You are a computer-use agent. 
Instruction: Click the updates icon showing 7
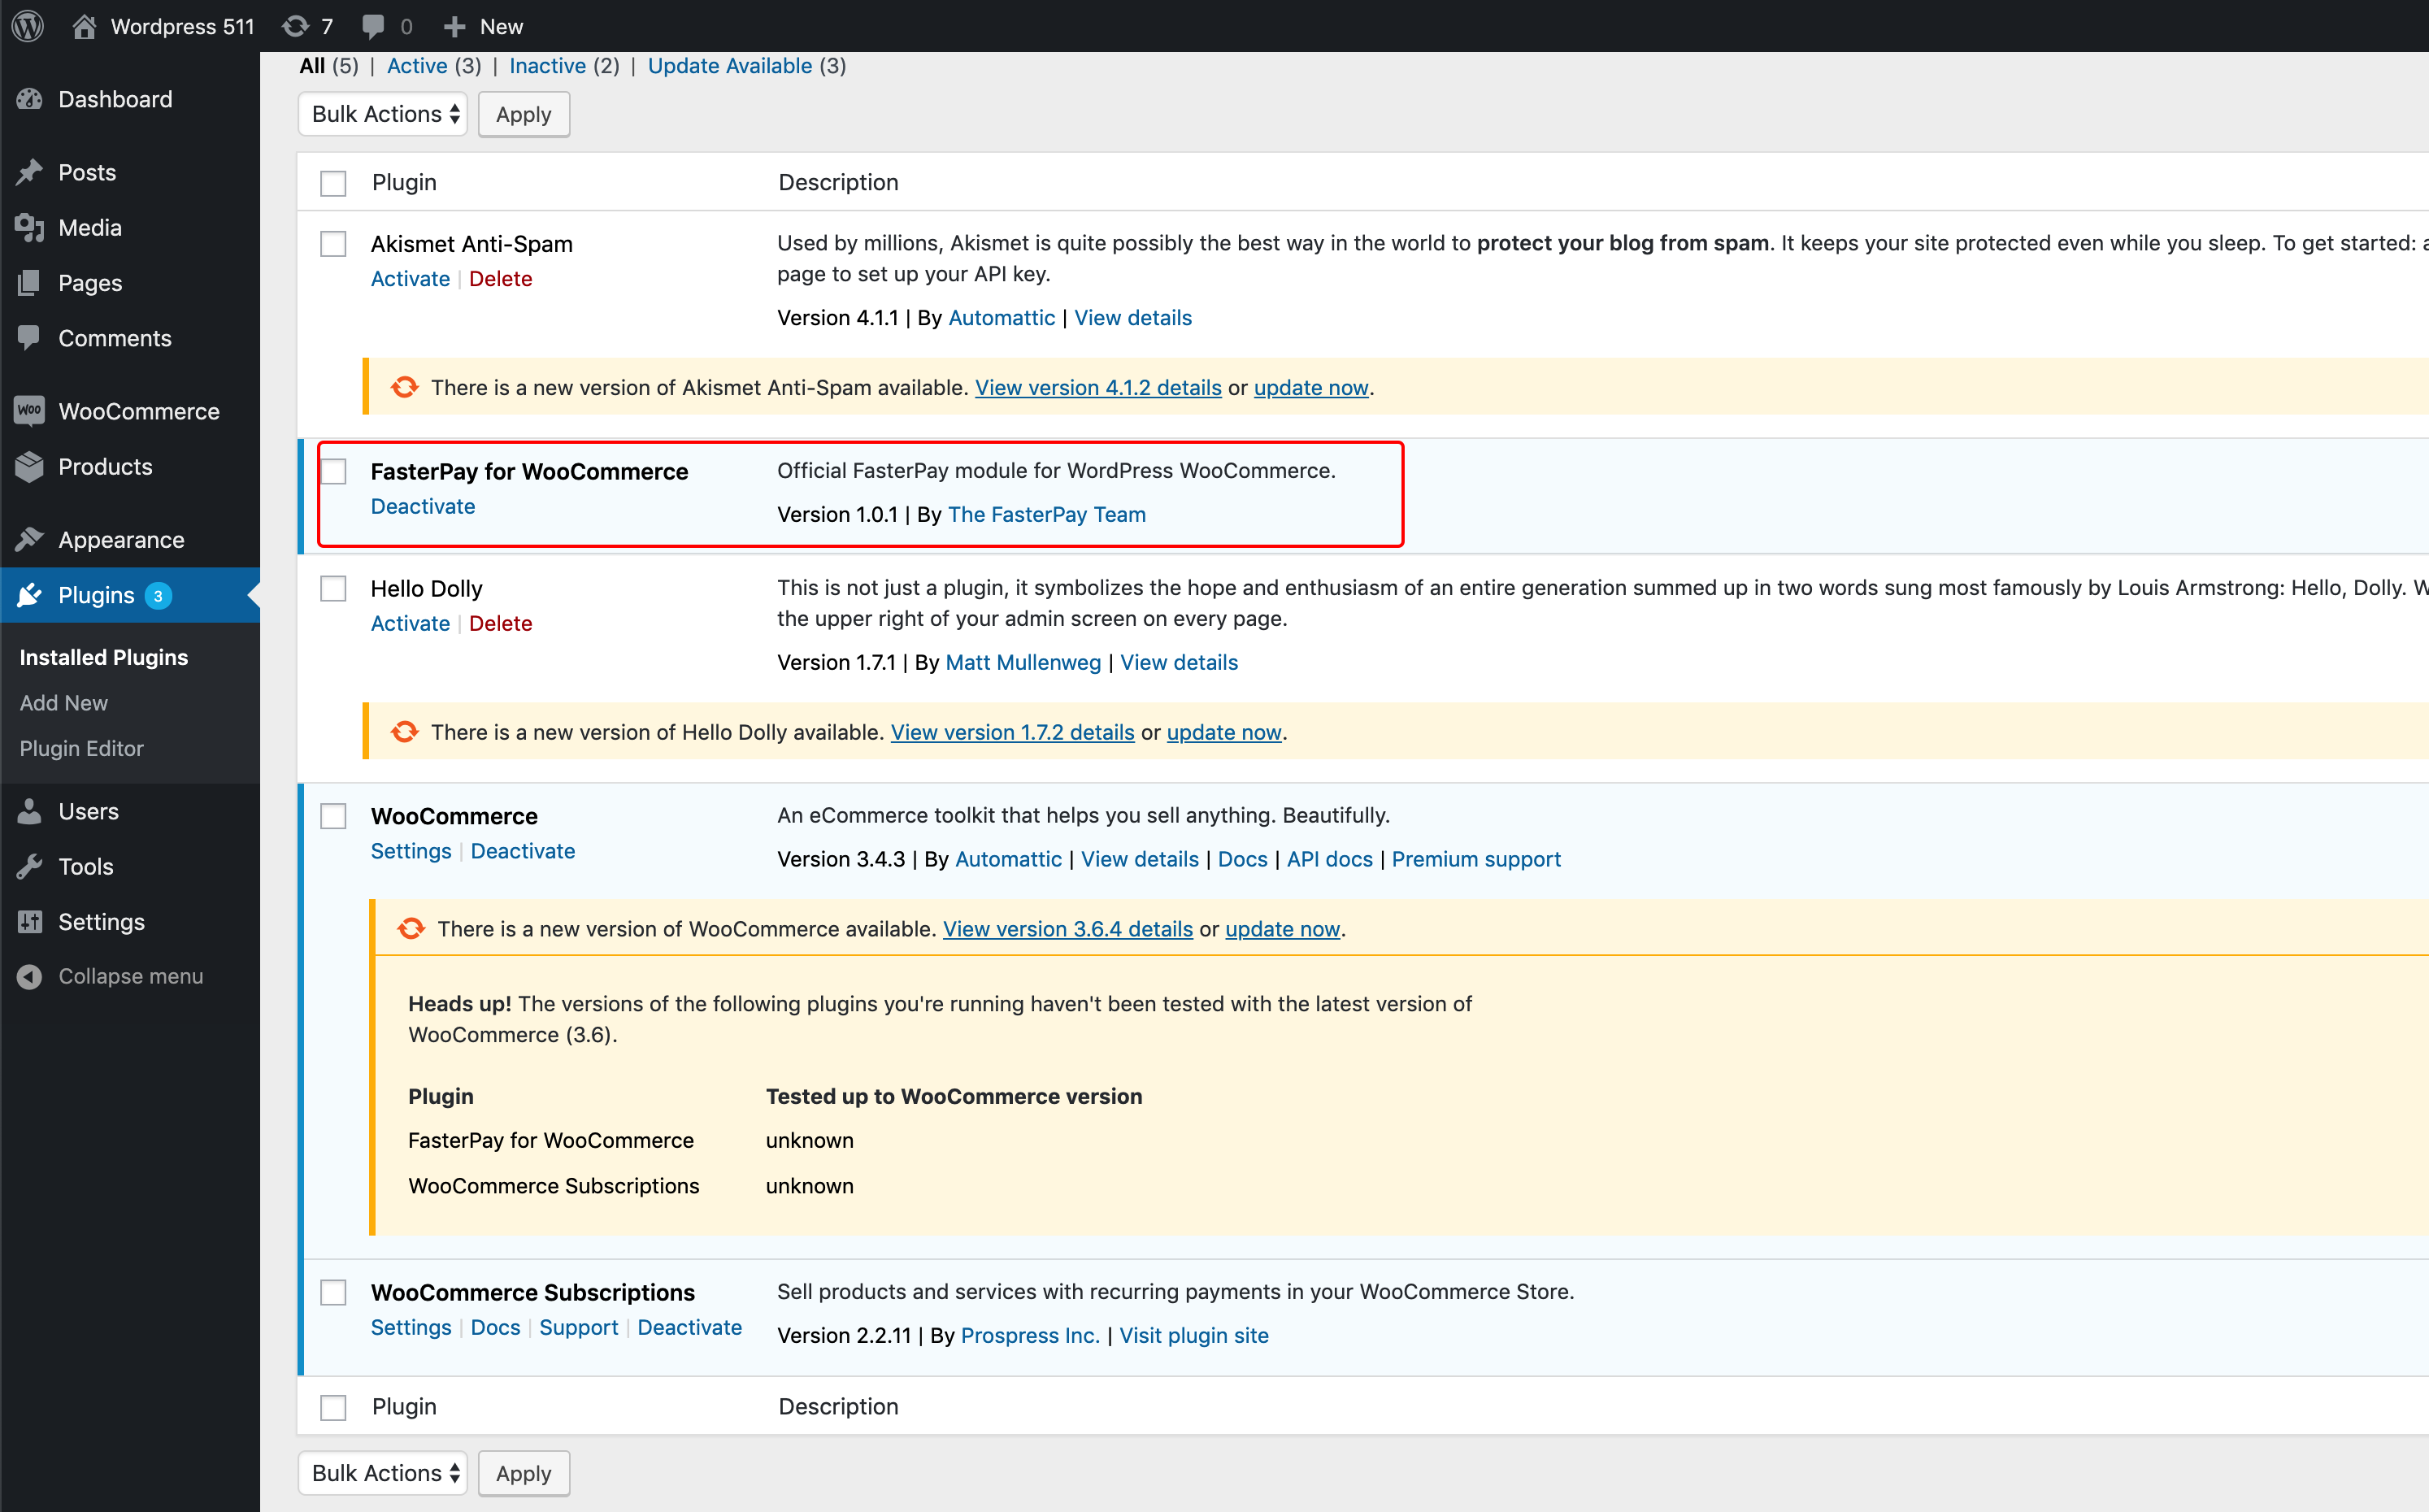click(x=295, y=26)
